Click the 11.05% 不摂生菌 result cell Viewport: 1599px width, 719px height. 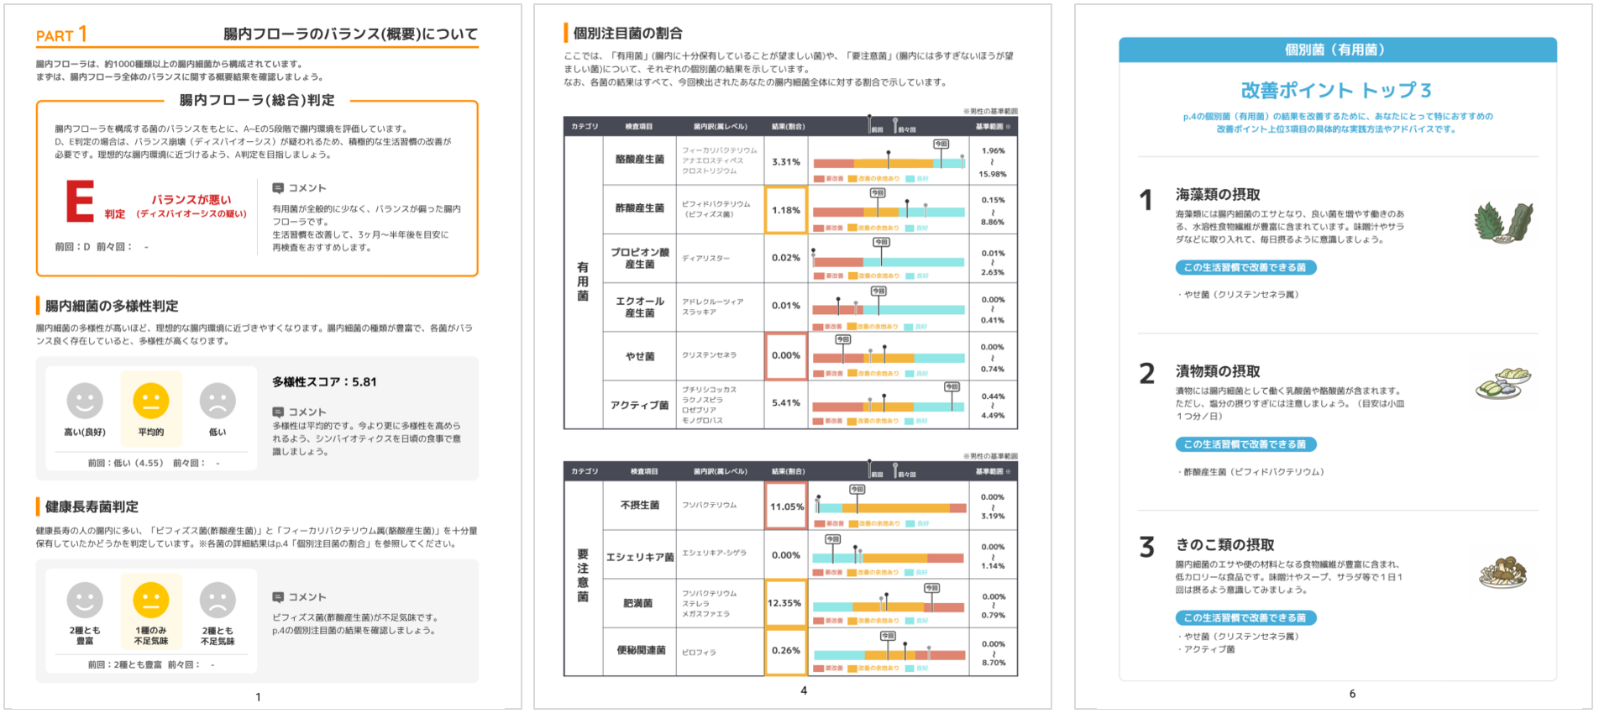[786, 506]
